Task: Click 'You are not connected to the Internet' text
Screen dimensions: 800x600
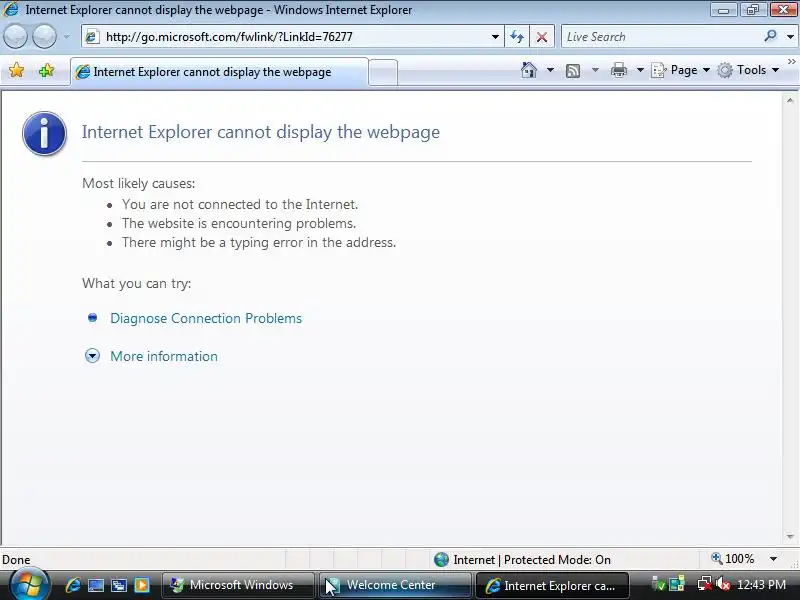Action: pos(240,204)
